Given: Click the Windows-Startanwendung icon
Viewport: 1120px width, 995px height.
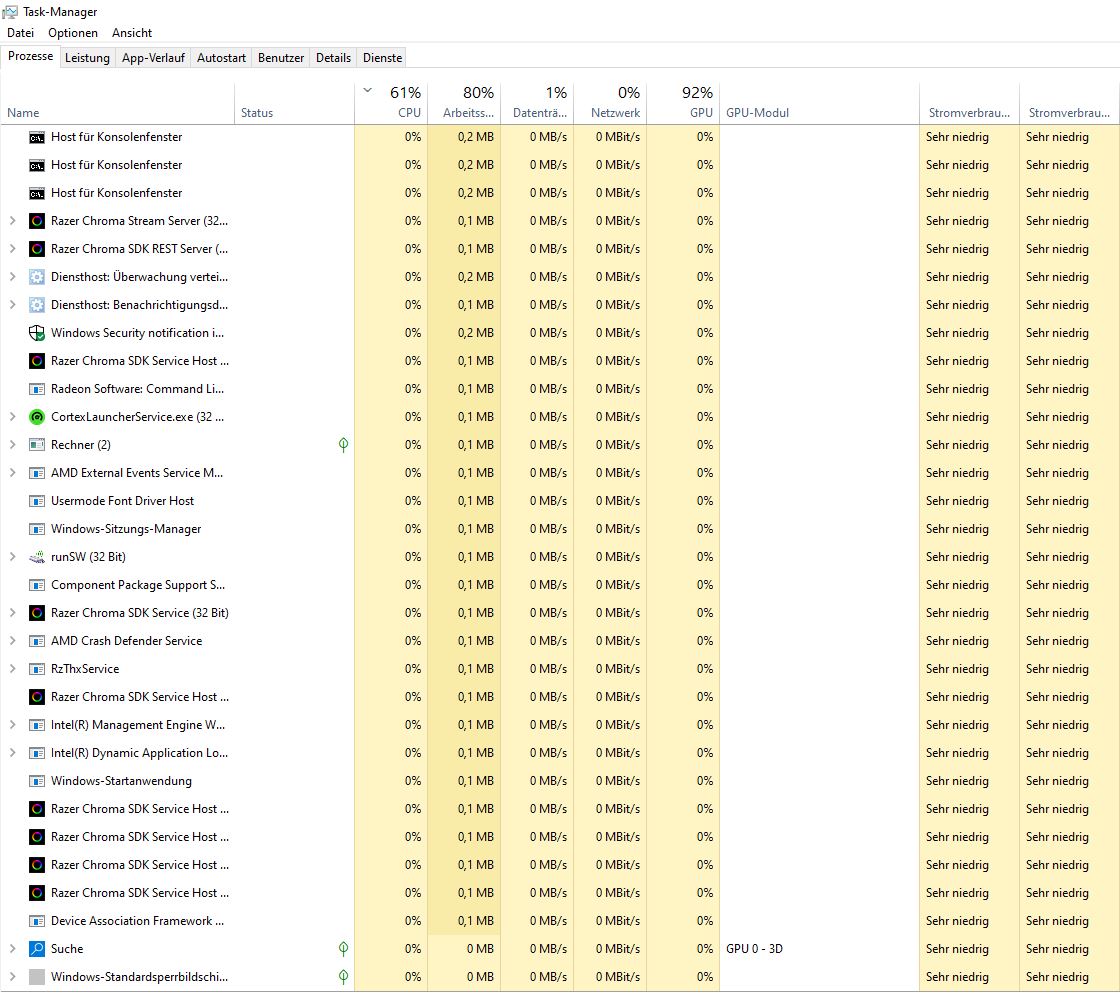Looking at the screenshot, I should point(37,781).
